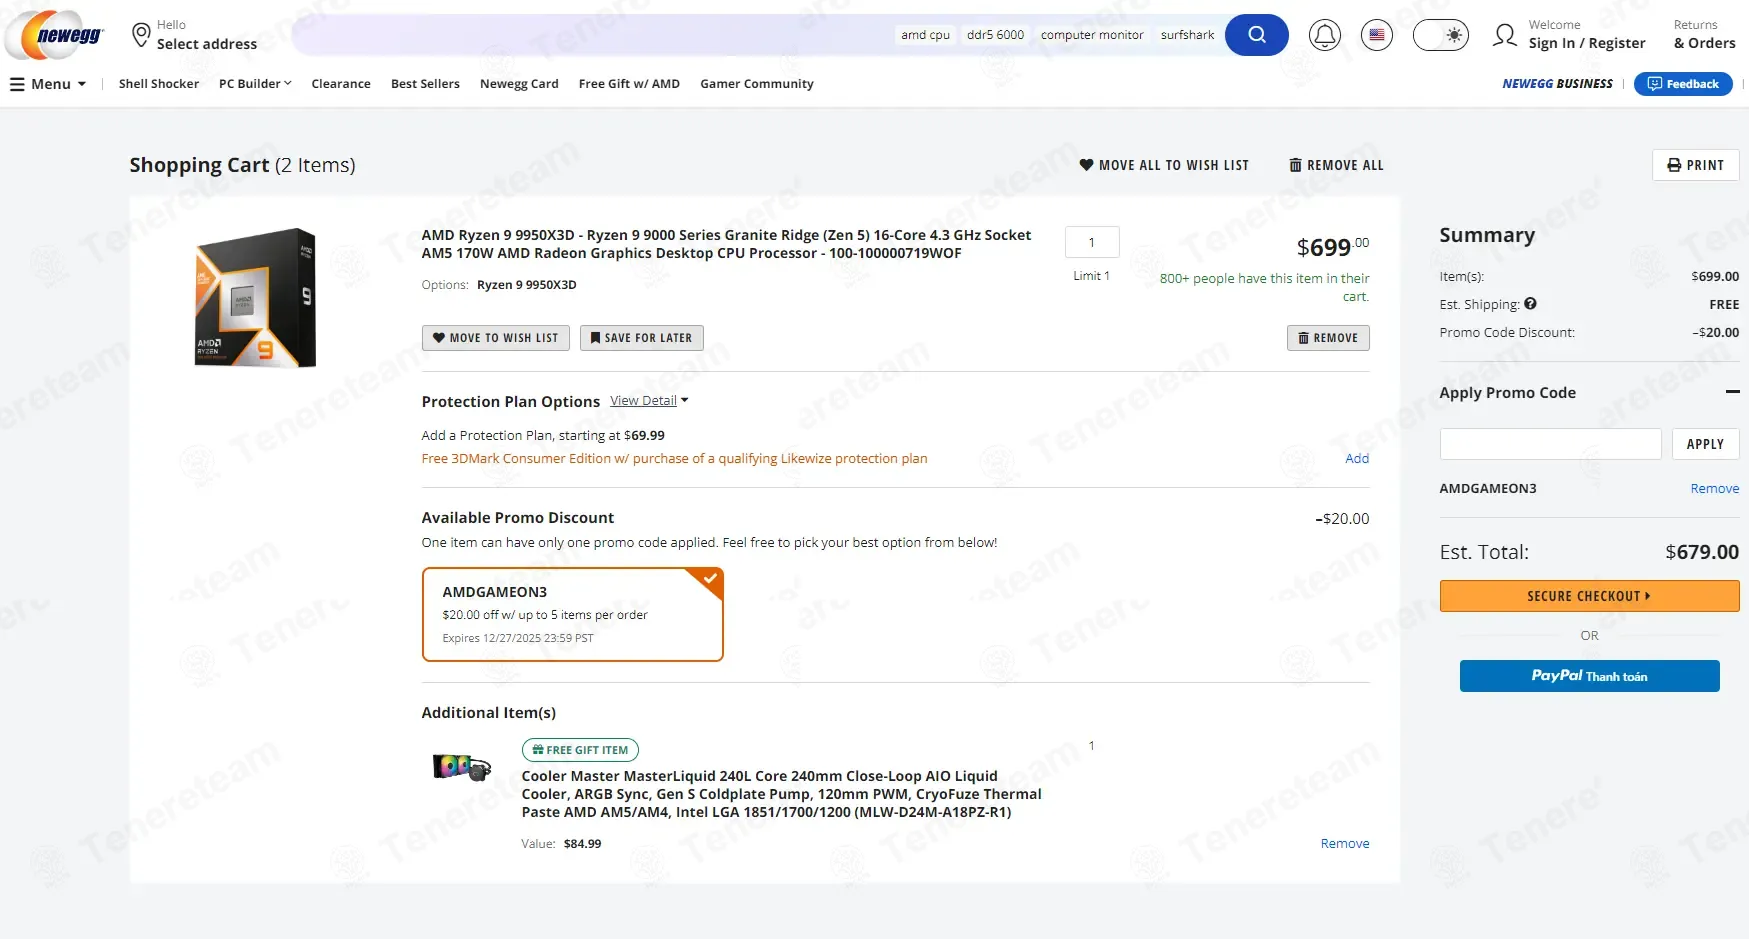Image resolution: width=1749 pixels, height=939 pixels.
Task: Click the Remove All trash icon
Action: 1295,165
